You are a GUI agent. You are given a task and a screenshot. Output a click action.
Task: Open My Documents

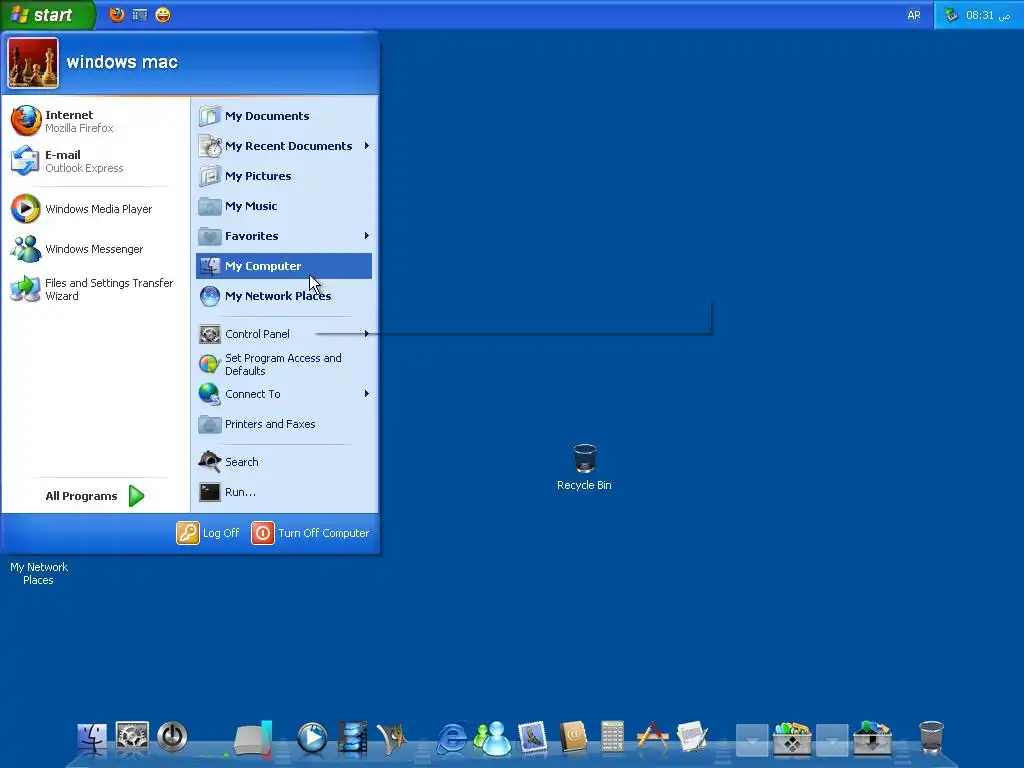point(284,116)
